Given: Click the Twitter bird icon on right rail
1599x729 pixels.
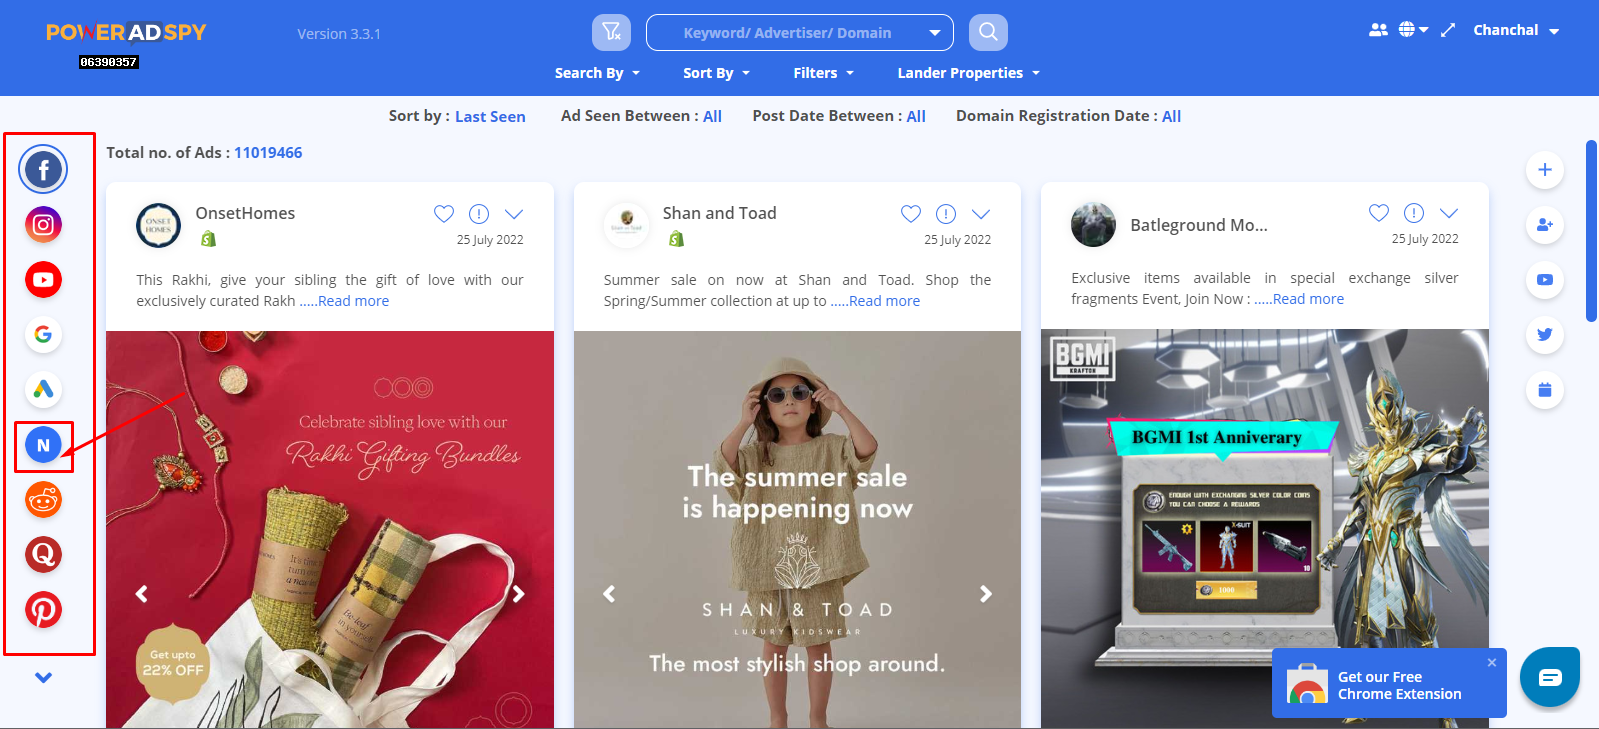Looking at the screenshot, I should click(1545, 335).
